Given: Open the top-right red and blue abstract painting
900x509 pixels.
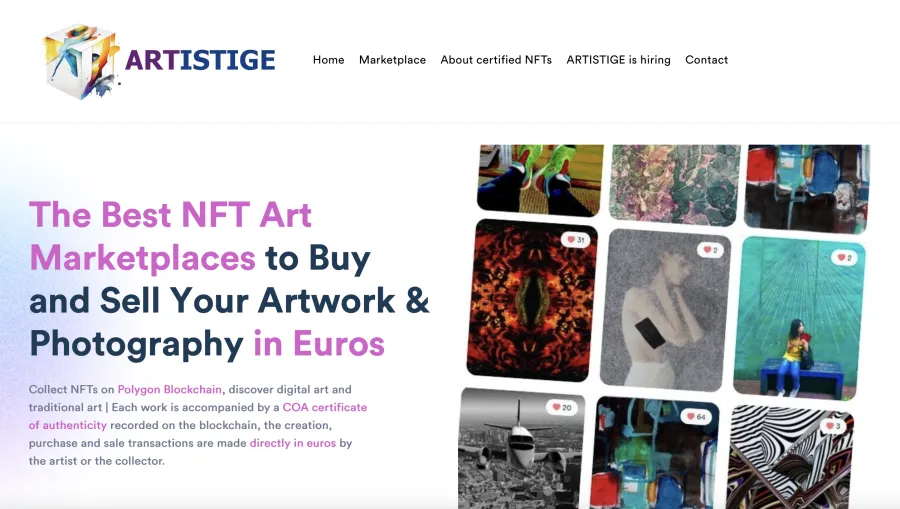Looking at the screenshot, I should pyautogui.click(x=806, y=188).
